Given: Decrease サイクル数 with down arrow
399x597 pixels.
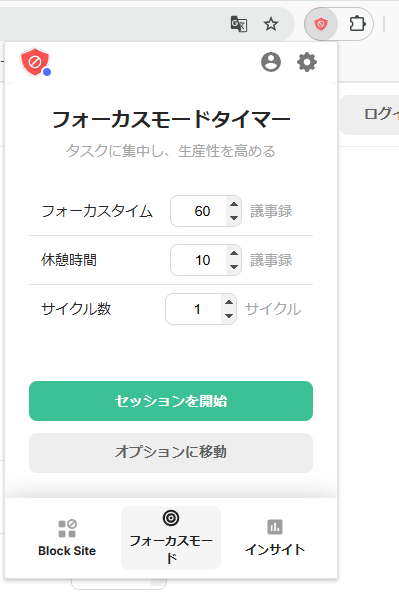Looking at the screenshot, I should pos(228,316).
